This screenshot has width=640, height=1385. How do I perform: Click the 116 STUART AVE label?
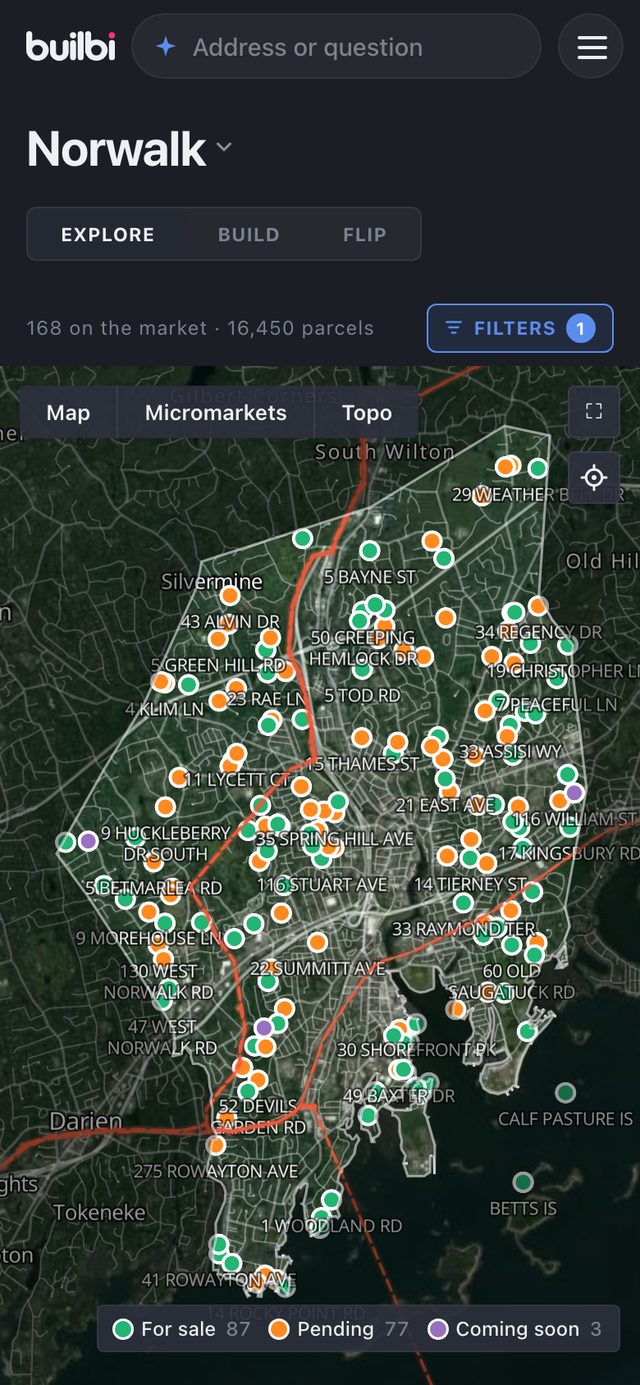pos(322,885)
